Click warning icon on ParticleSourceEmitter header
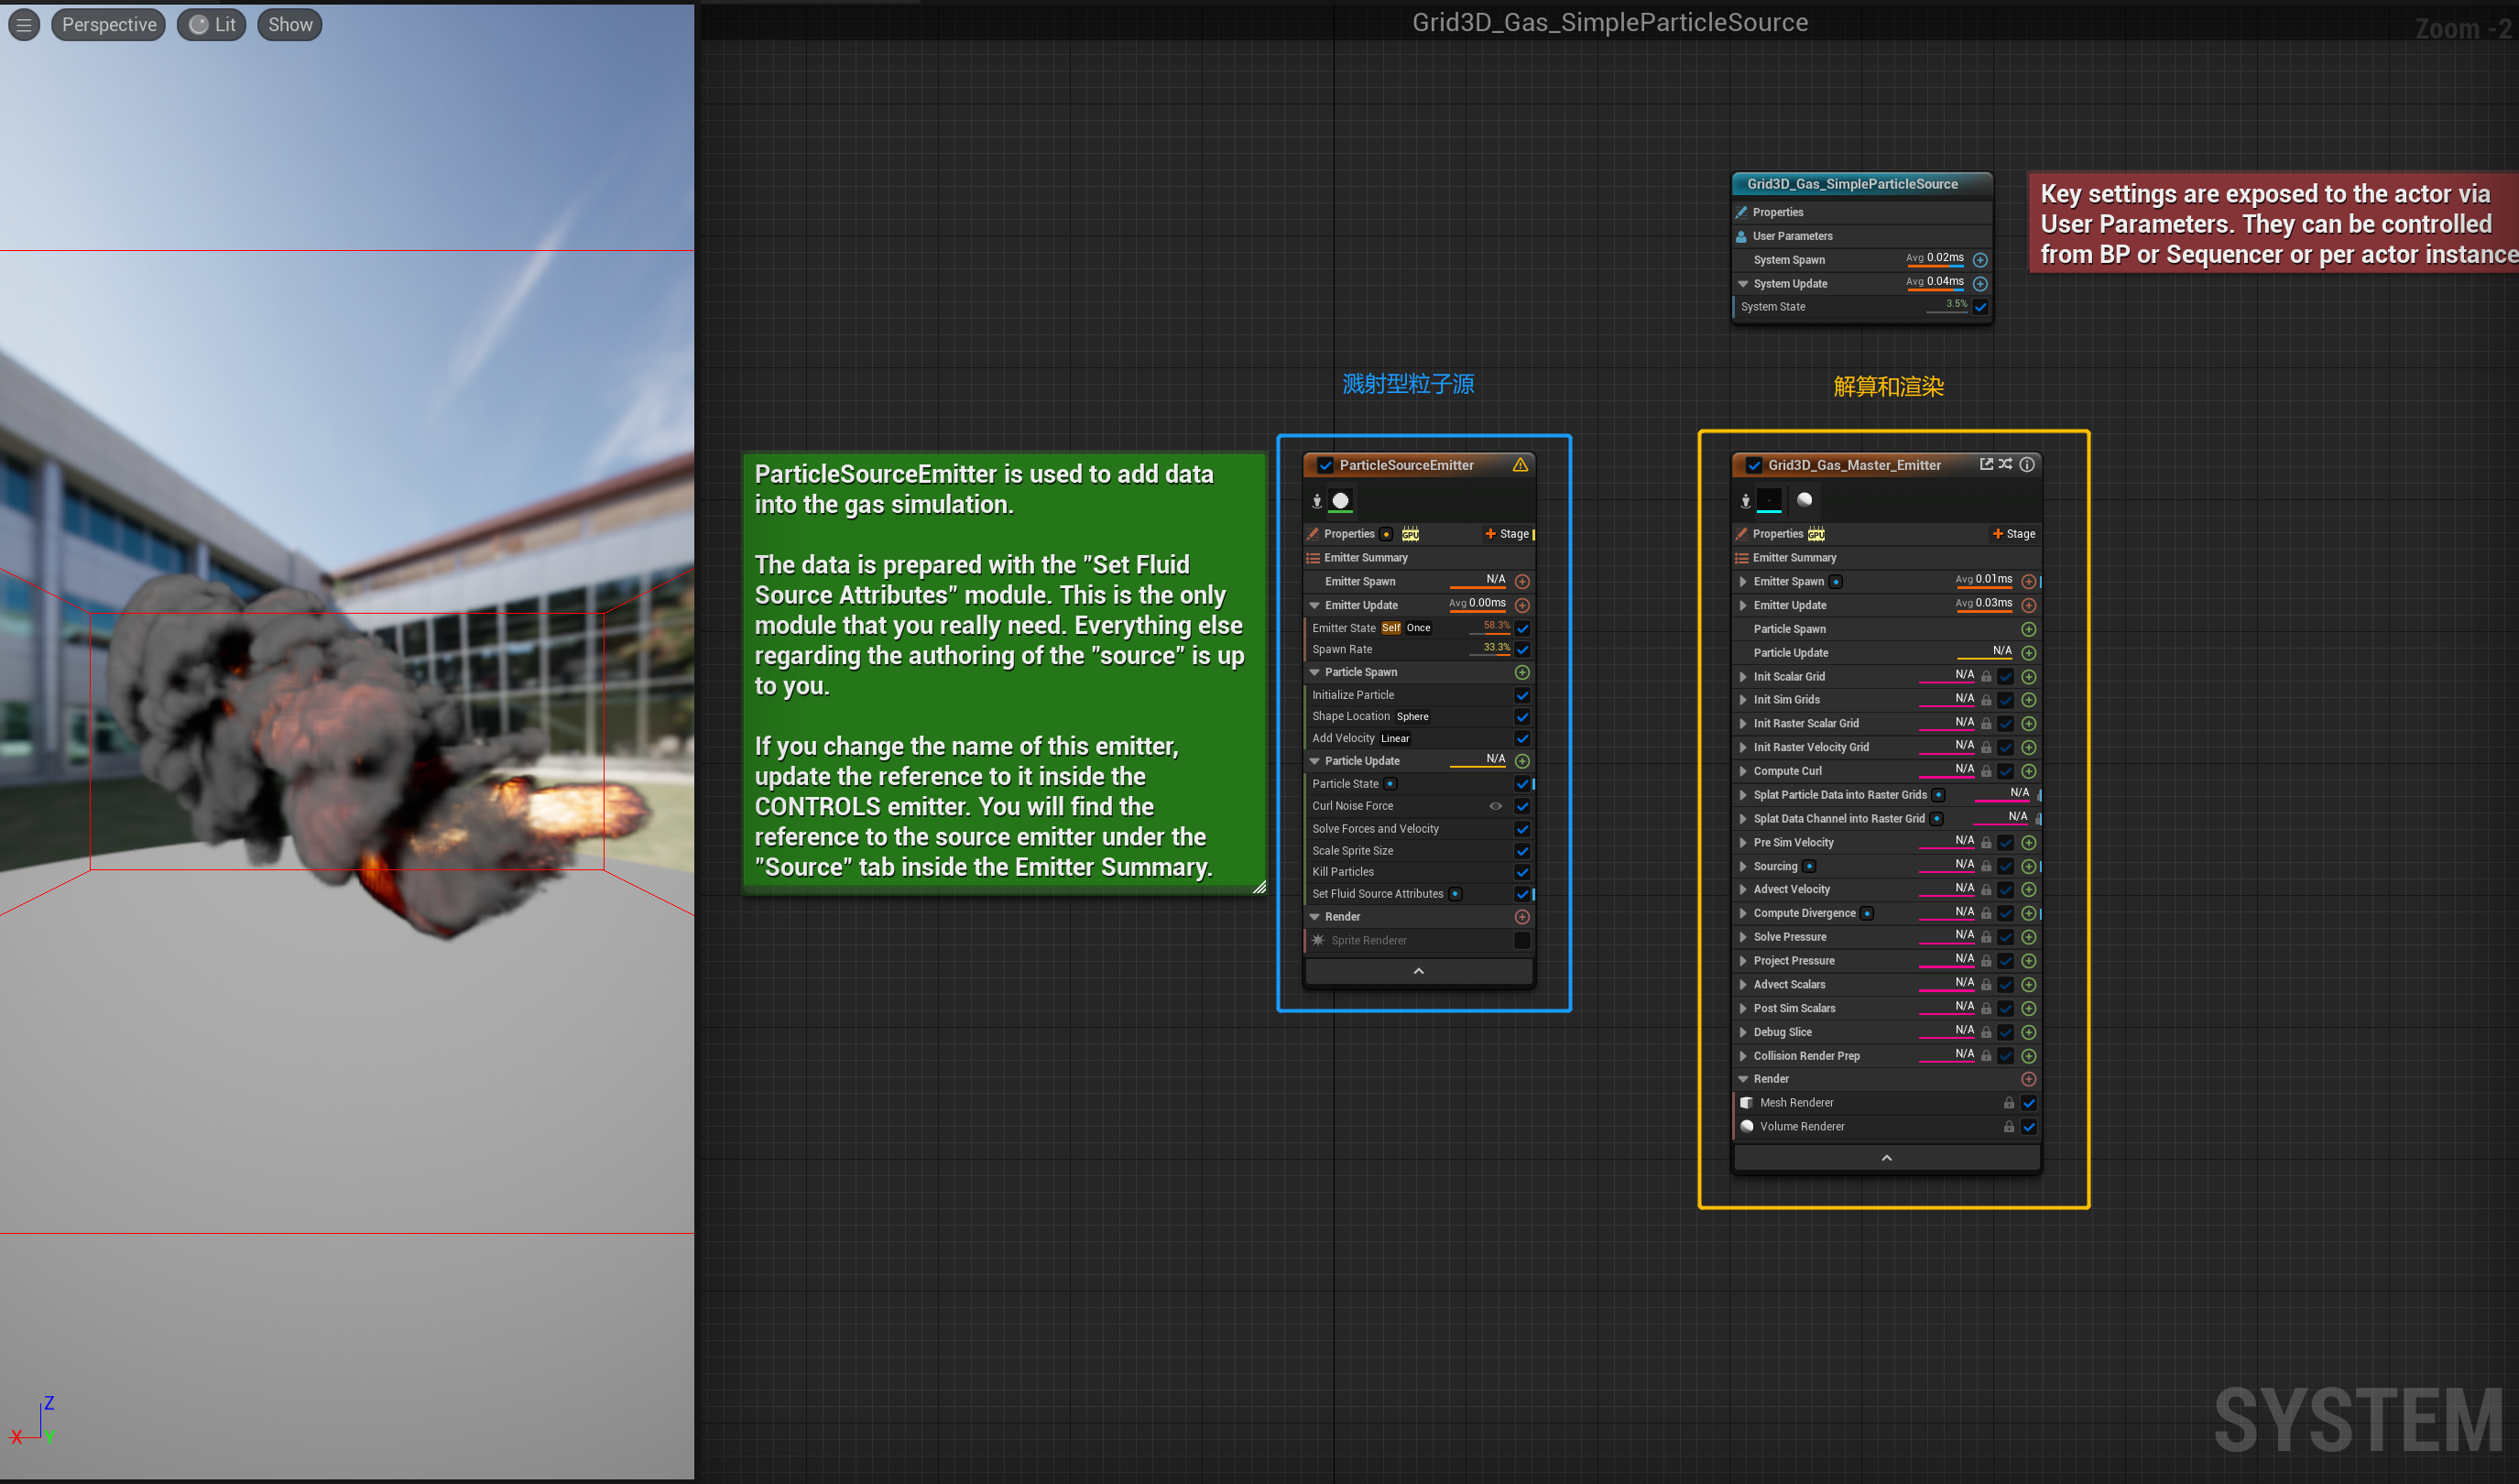The height and width of the screenshot is (1484, 2519). [1520, 465]
